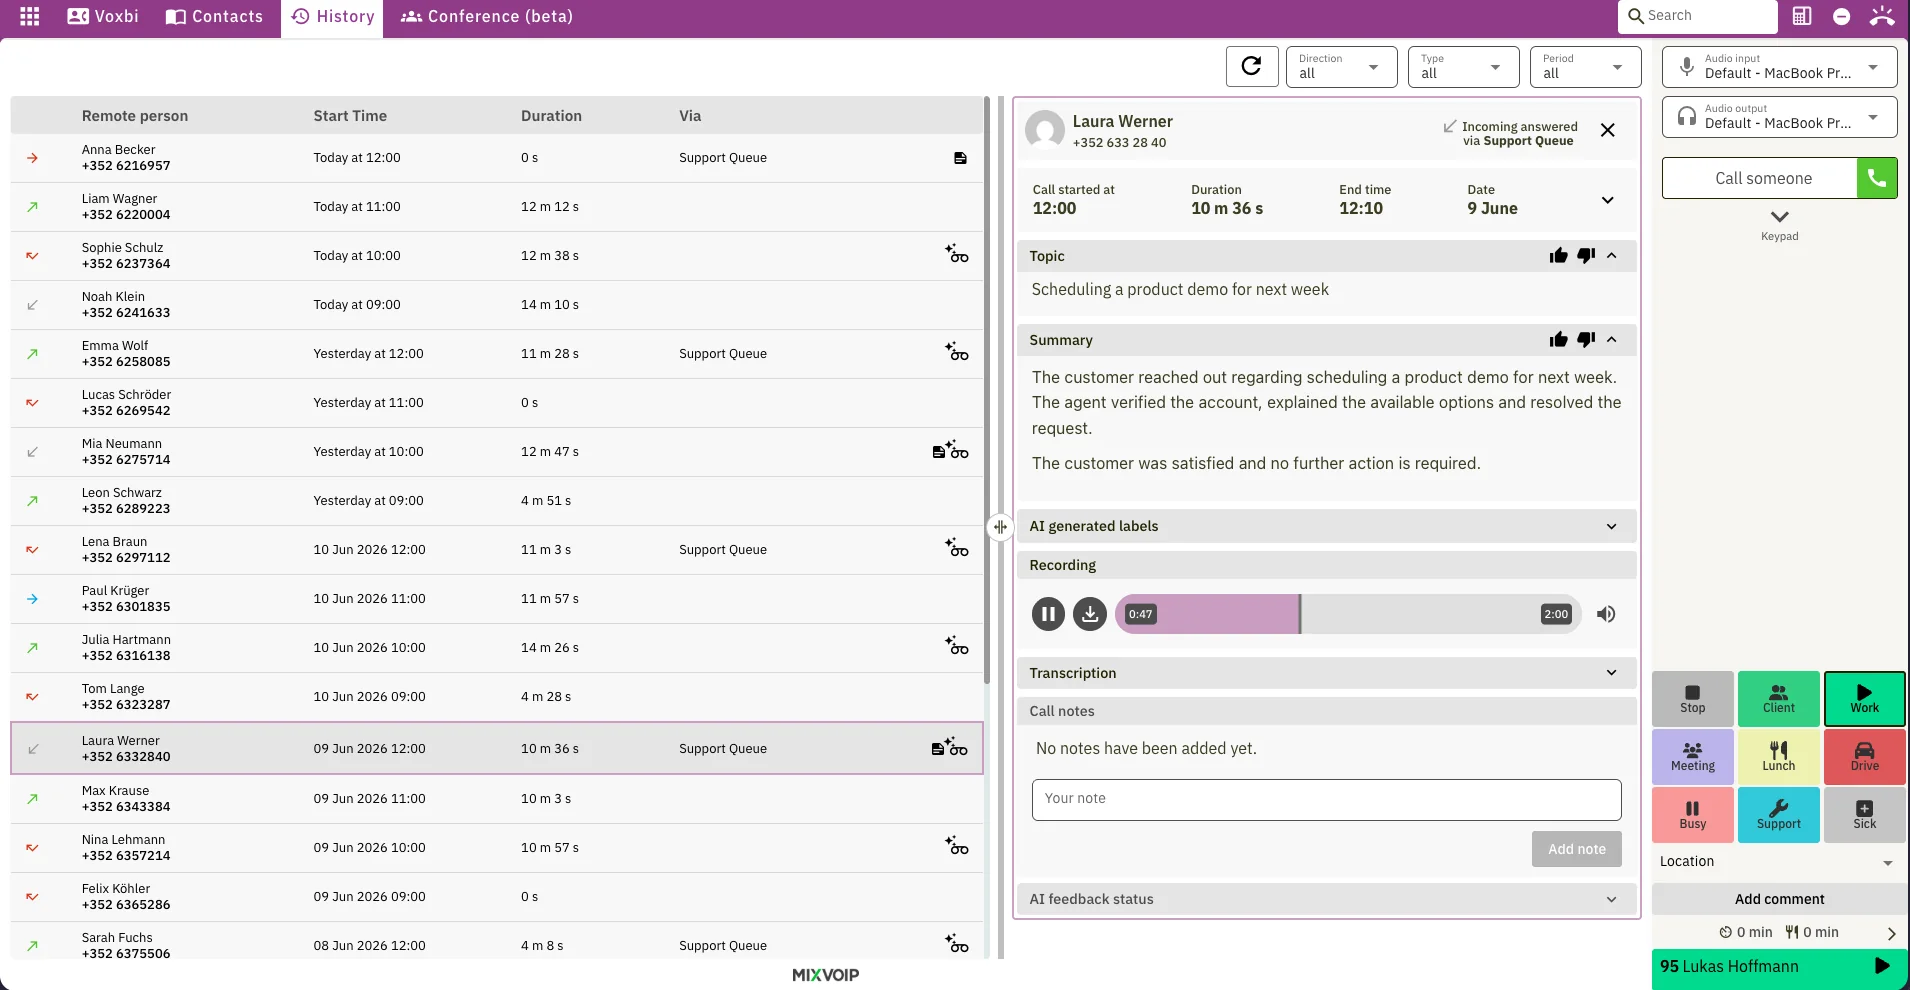1910x990 pixels.
Task: Click Add comment button
Action: (x=1779, y=899)
